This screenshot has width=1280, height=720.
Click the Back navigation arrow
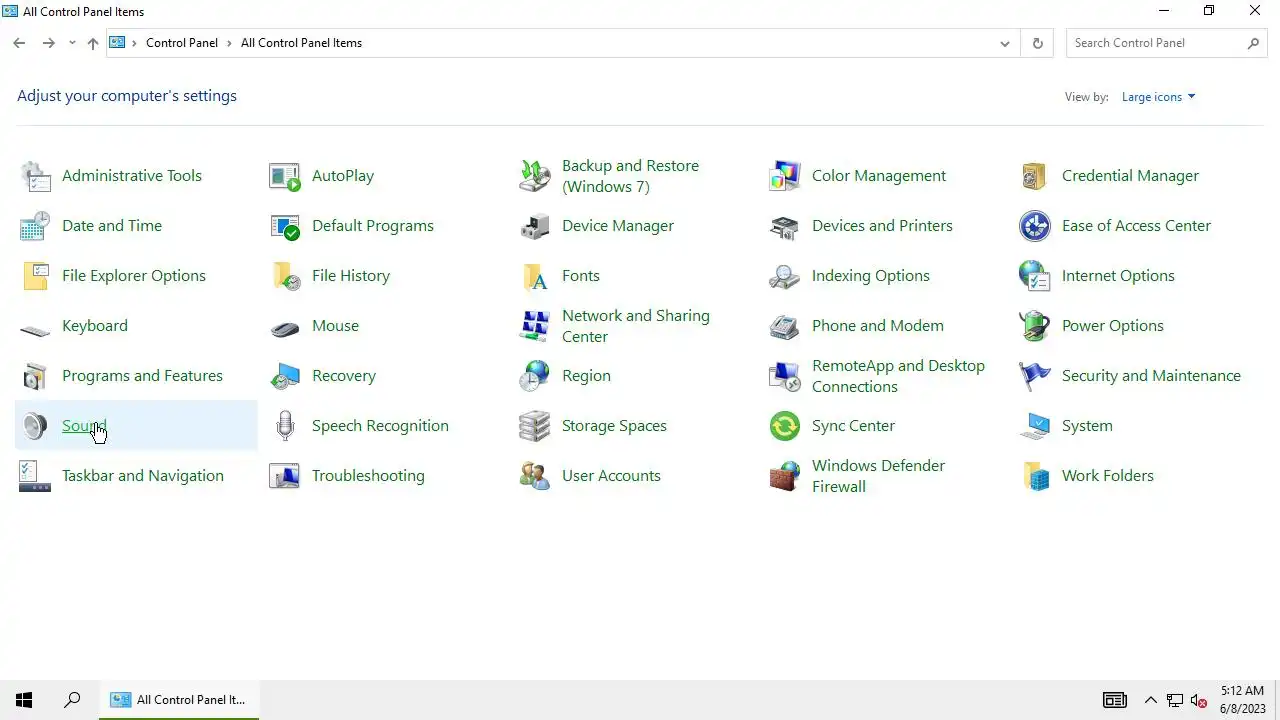click(x=19, y=43)
